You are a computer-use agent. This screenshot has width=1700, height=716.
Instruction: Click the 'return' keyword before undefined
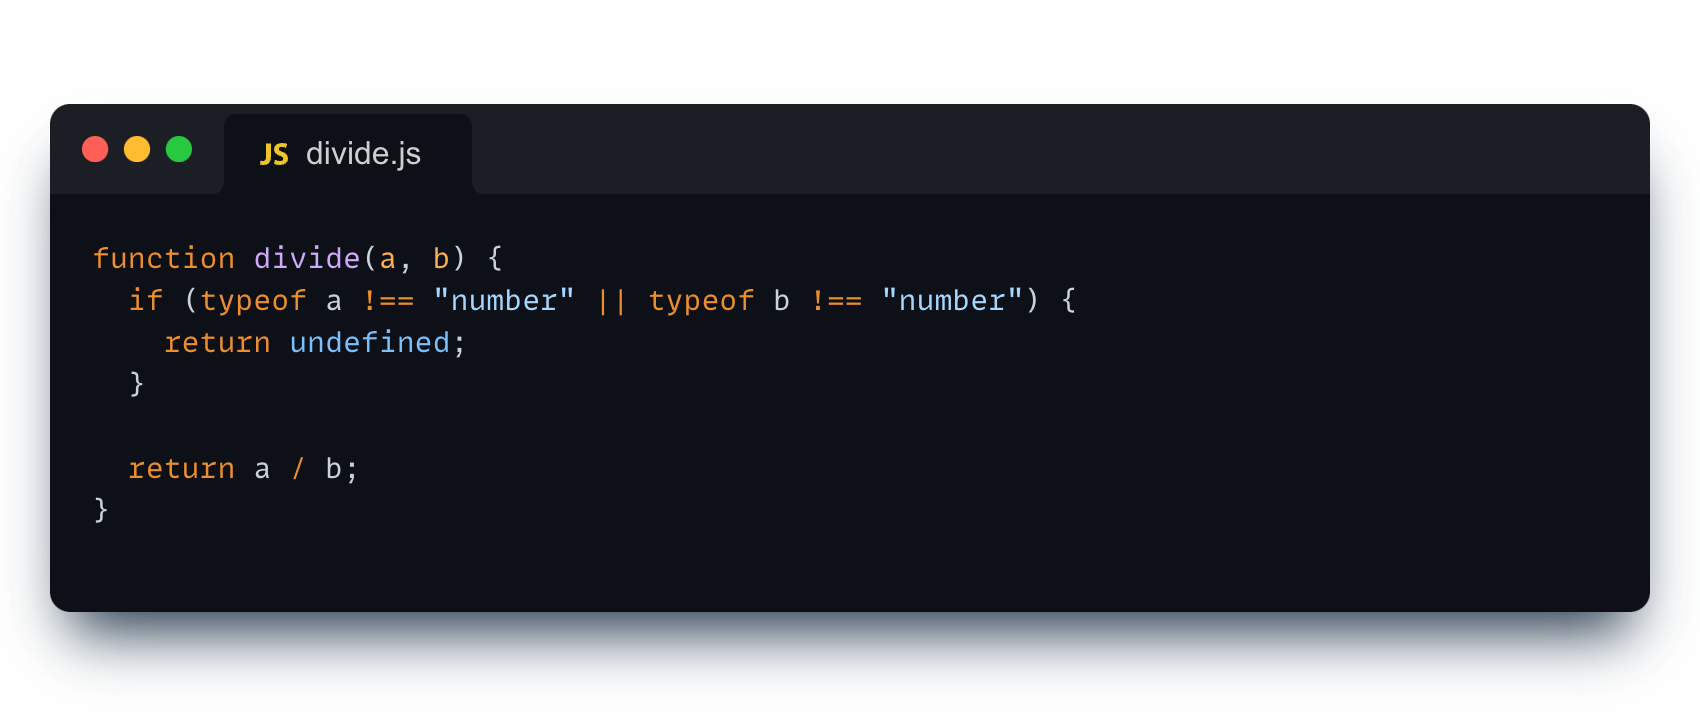click(x=217, y=343)
